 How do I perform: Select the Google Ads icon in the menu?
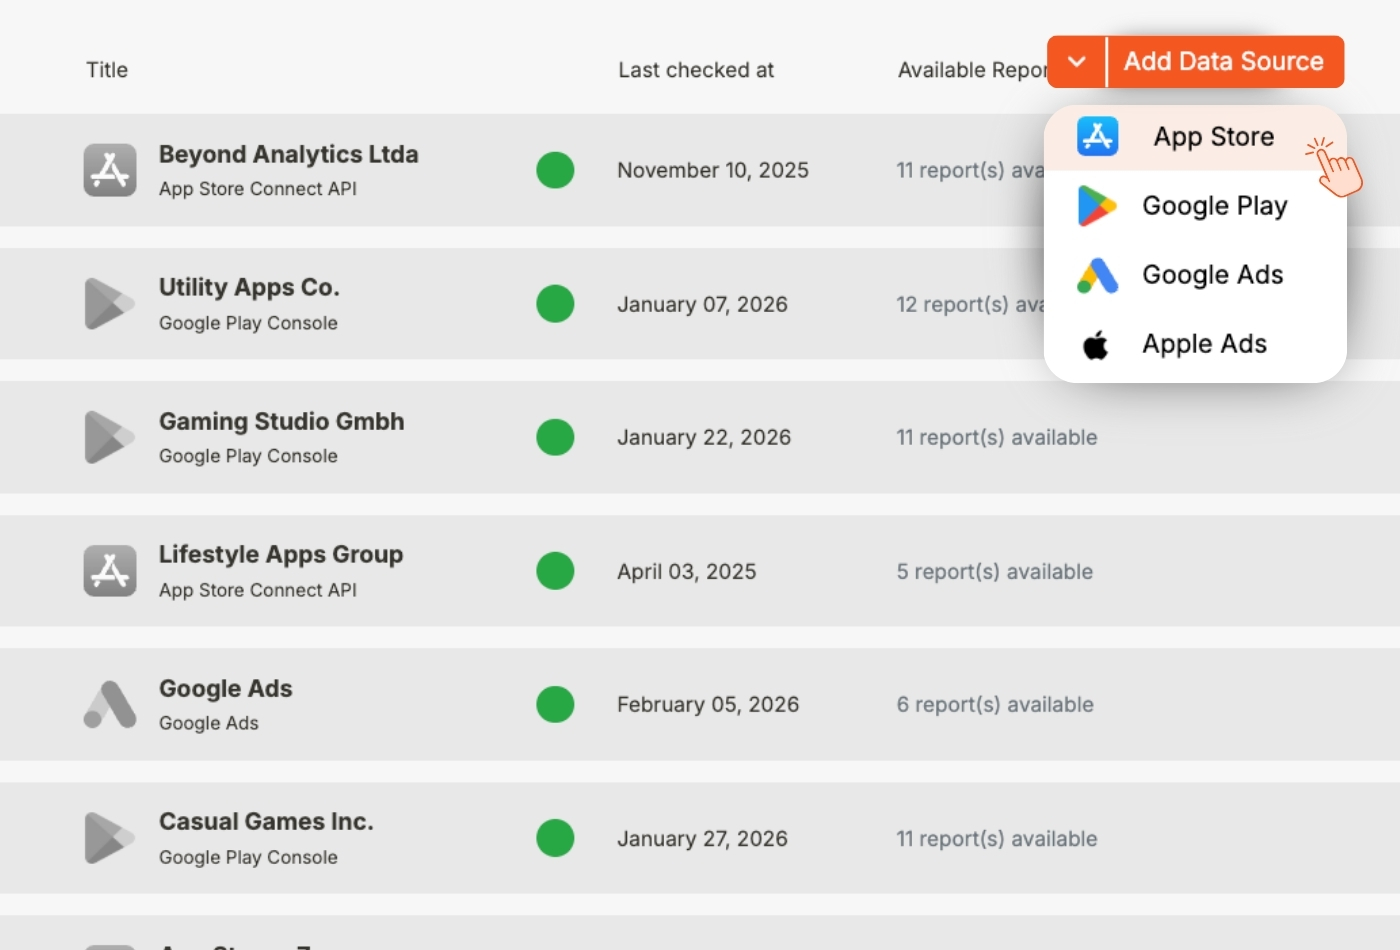click(x=1097, y=274)
